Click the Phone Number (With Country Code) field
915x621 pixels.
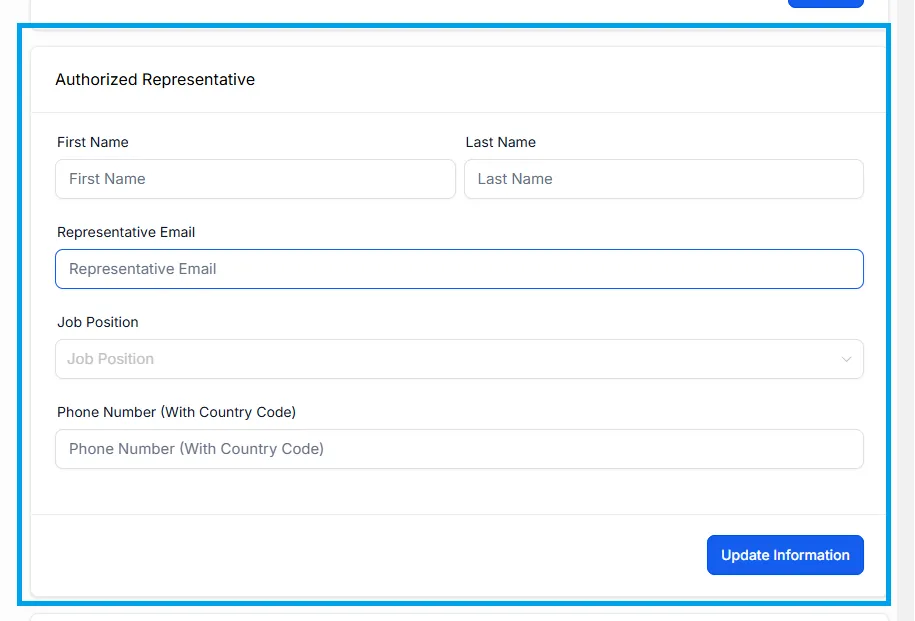pos(459,449)
